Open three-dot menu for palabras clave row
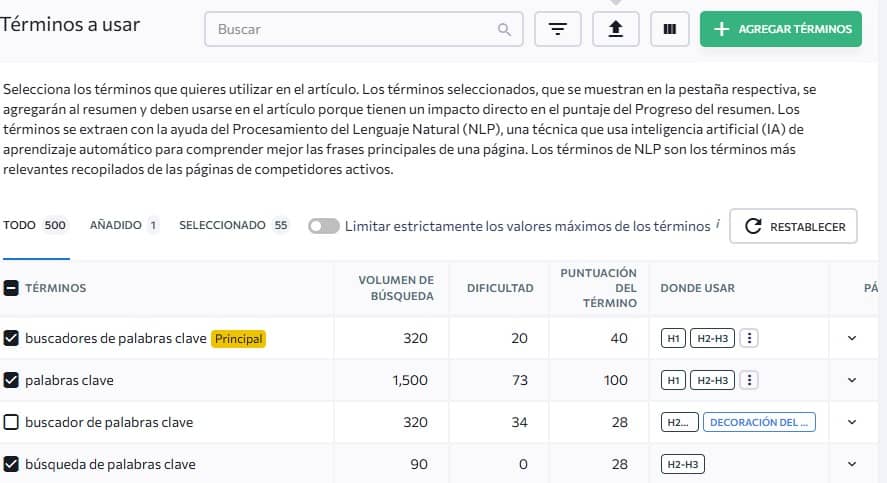 coord(750,380)
